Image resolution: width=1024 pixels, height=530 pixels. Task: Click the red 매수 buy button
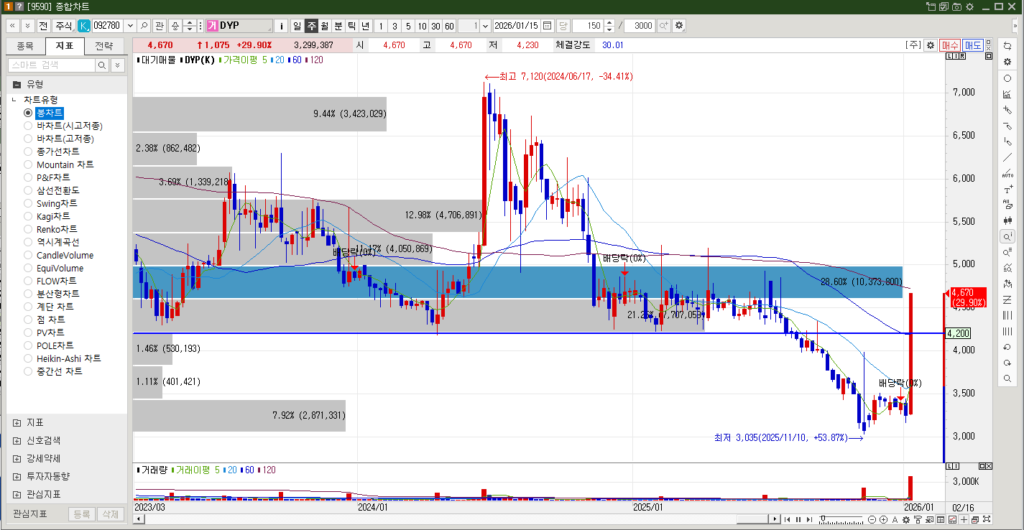950,45
